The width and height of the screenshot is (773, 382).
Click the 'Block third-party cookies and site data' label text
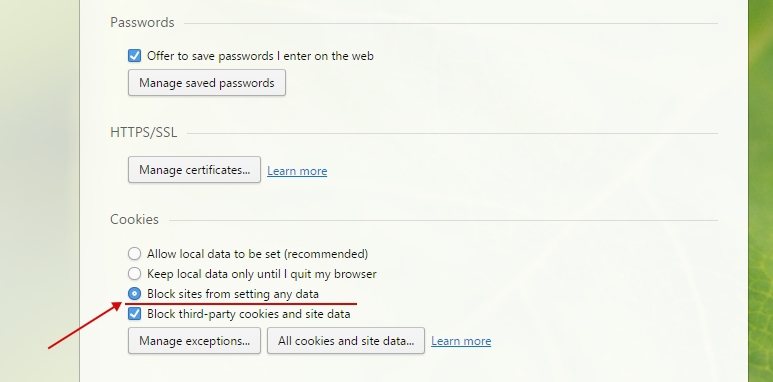click(x=248, y=314)
